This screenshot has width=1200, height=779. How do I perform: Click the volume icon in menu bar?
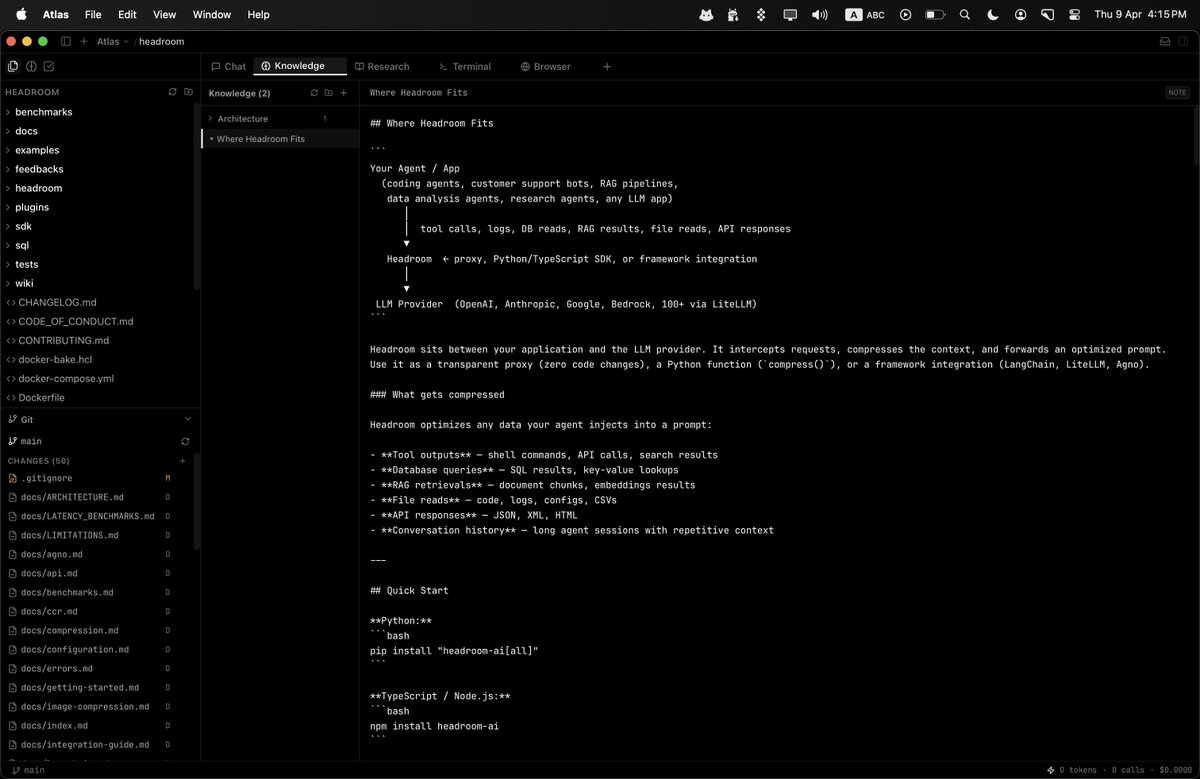click(820, 15)
